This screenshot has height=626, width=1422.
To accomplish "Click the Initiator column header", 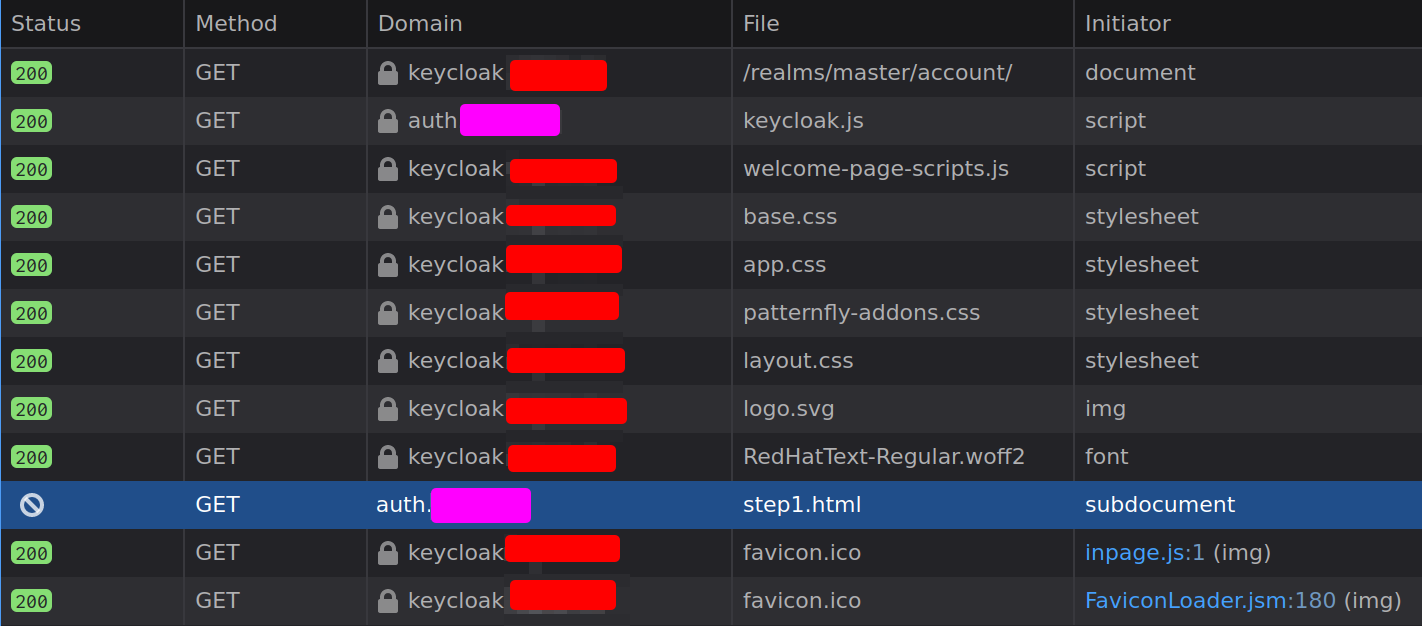I will [x=1127, y=23].
